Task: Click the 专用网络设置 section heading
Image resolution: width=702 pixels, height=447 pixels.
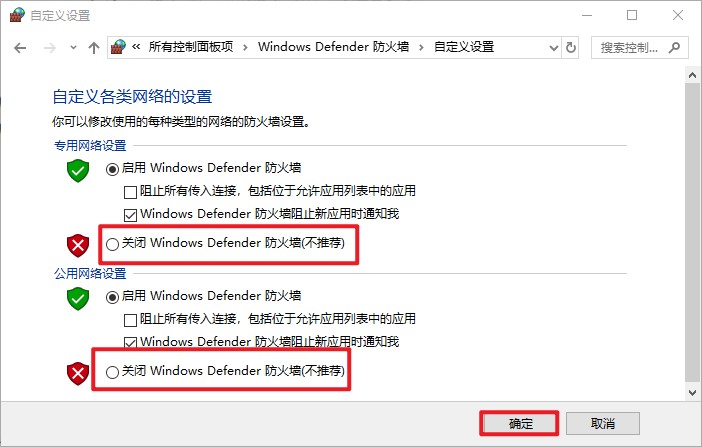Action: (90, 146)
